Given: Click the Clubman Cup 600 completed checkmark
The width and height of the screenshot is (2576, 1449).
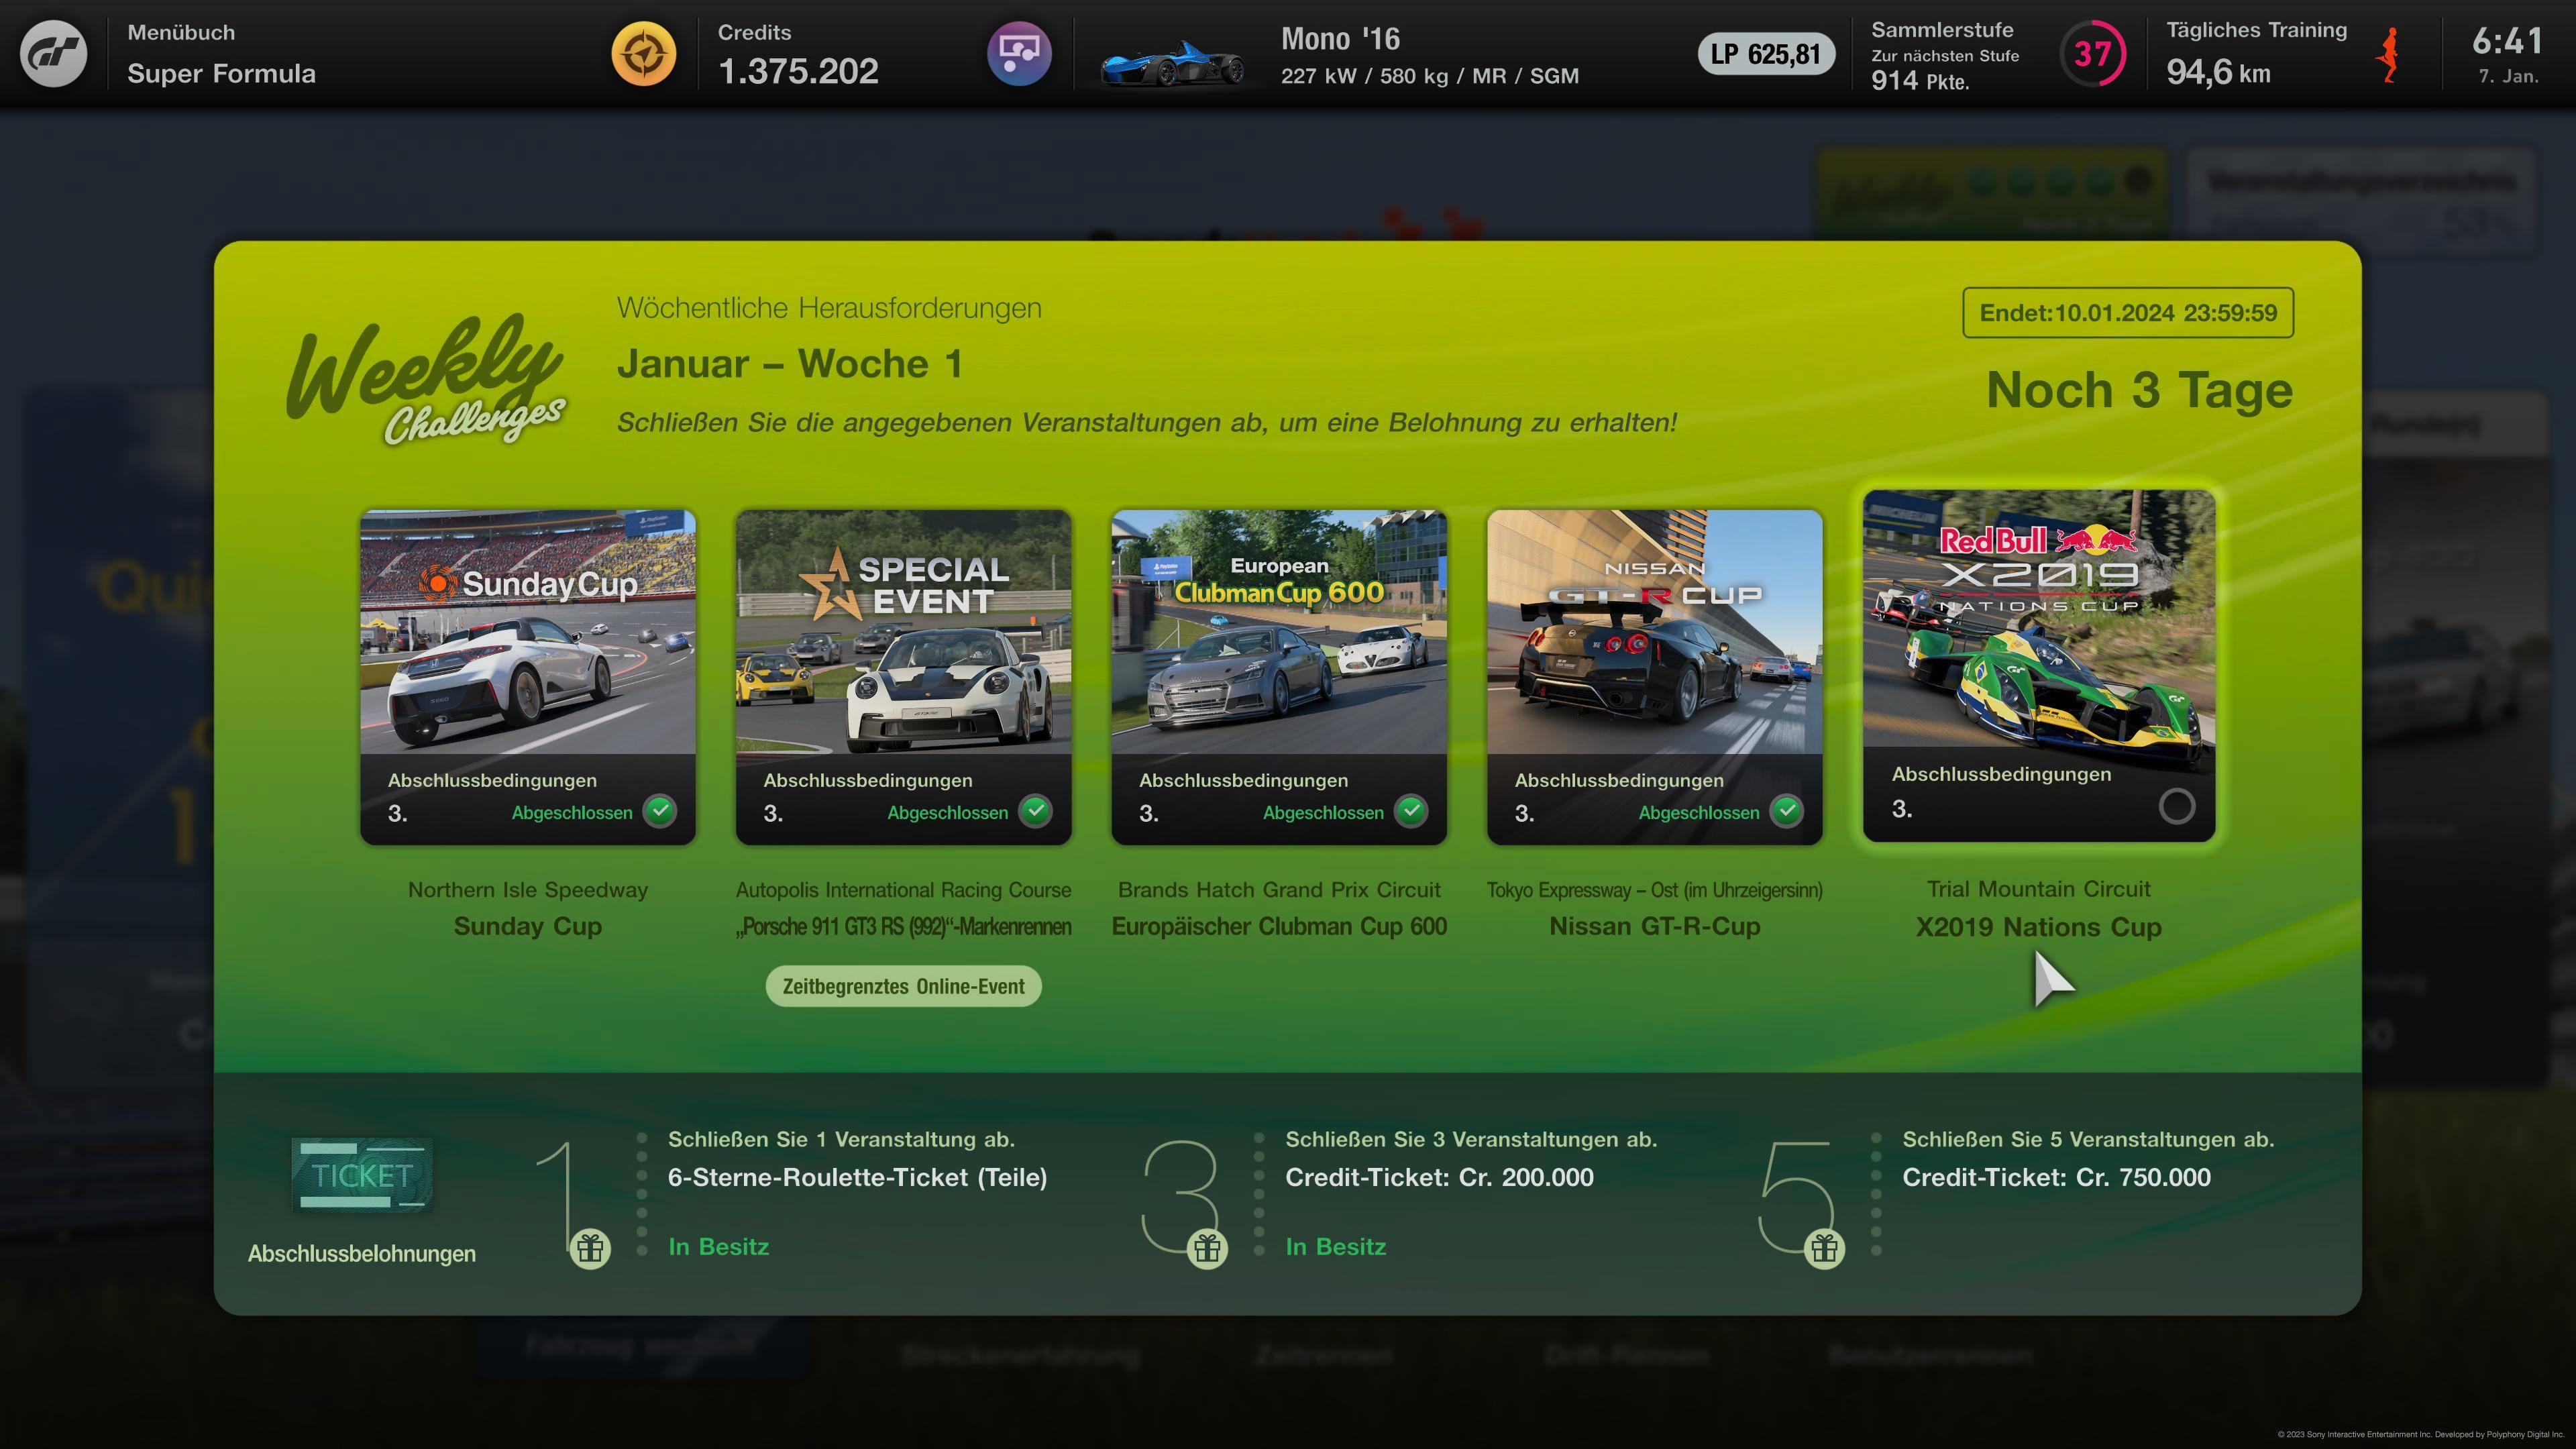Looking at the screenshot, I should click(1411, 811).
